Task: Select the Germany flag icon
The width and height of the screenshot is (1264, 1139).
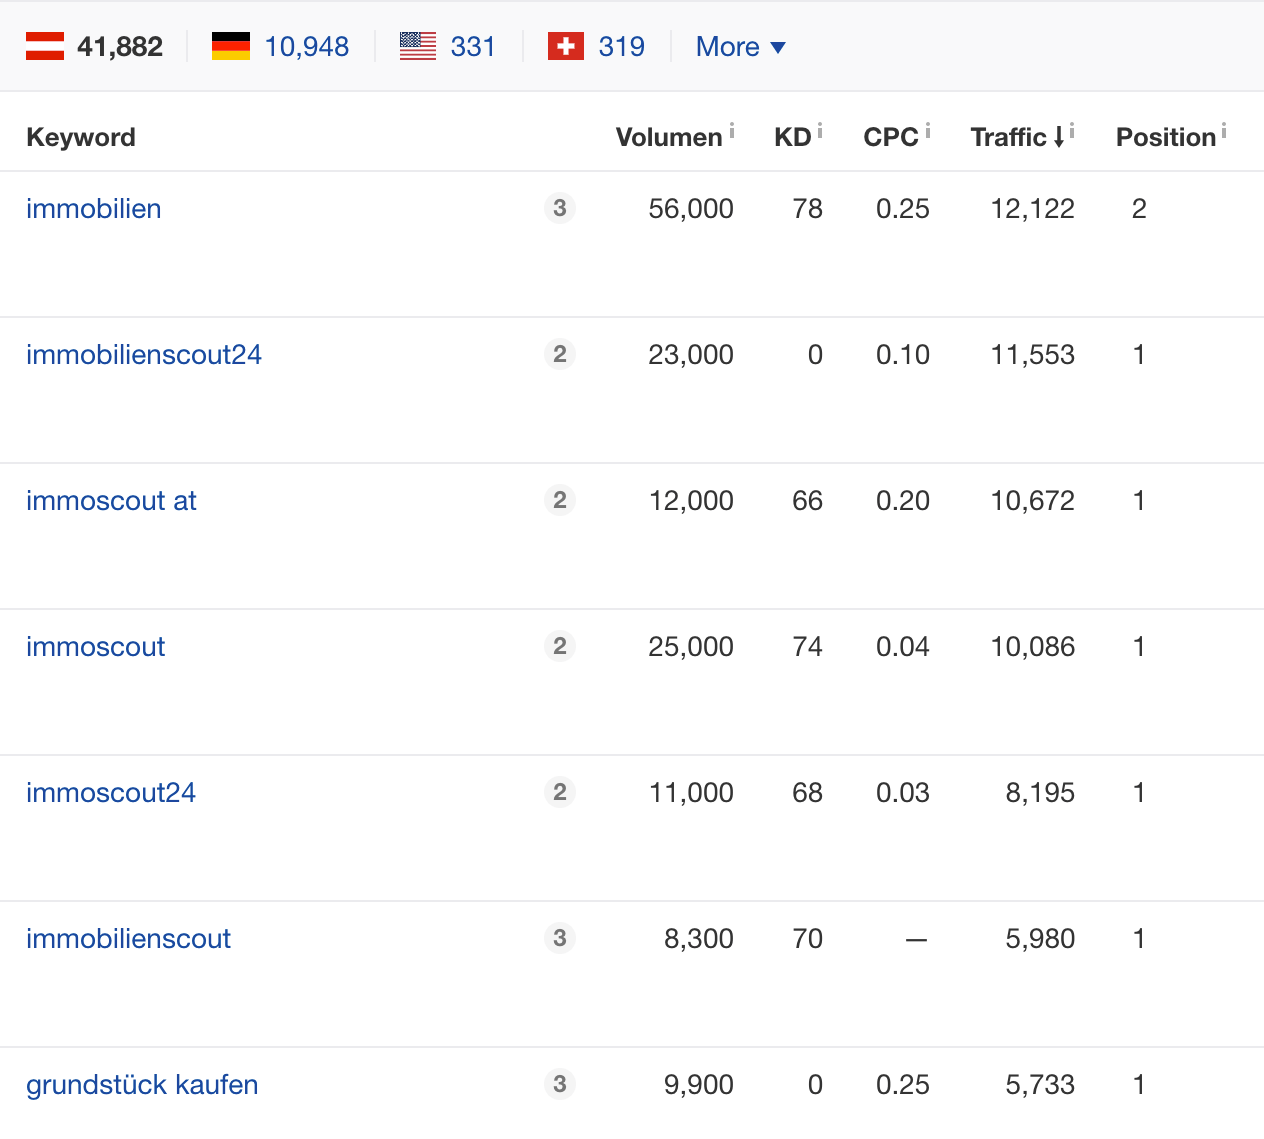Action: click(x=231, y=46)
